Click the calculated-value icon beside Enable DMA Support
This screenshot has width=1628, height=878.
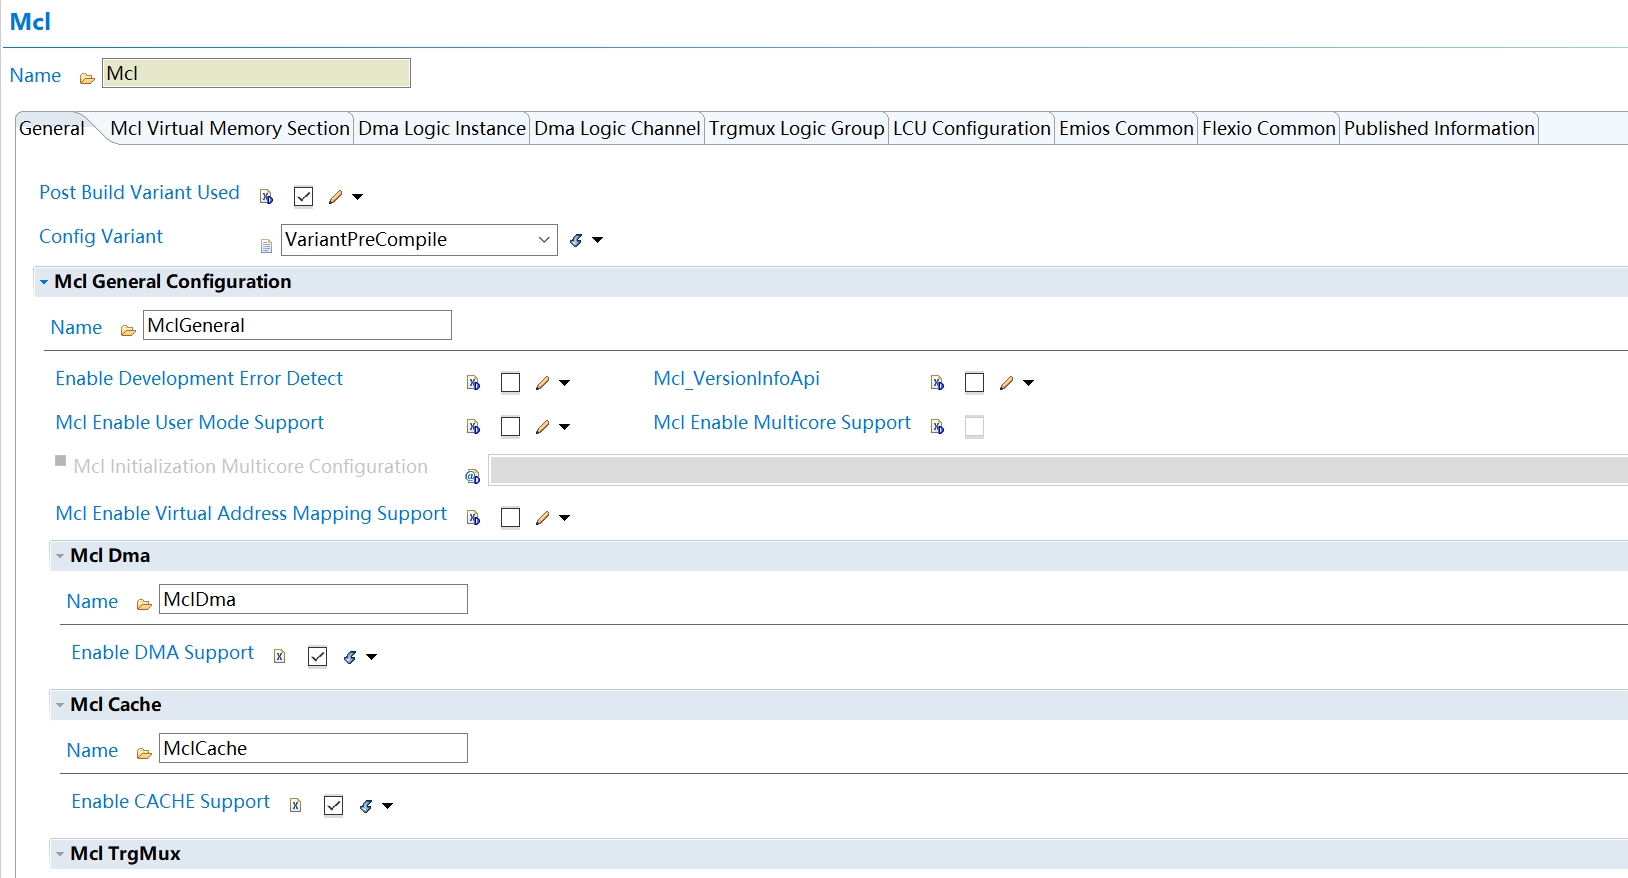click(x=350, y=657)
